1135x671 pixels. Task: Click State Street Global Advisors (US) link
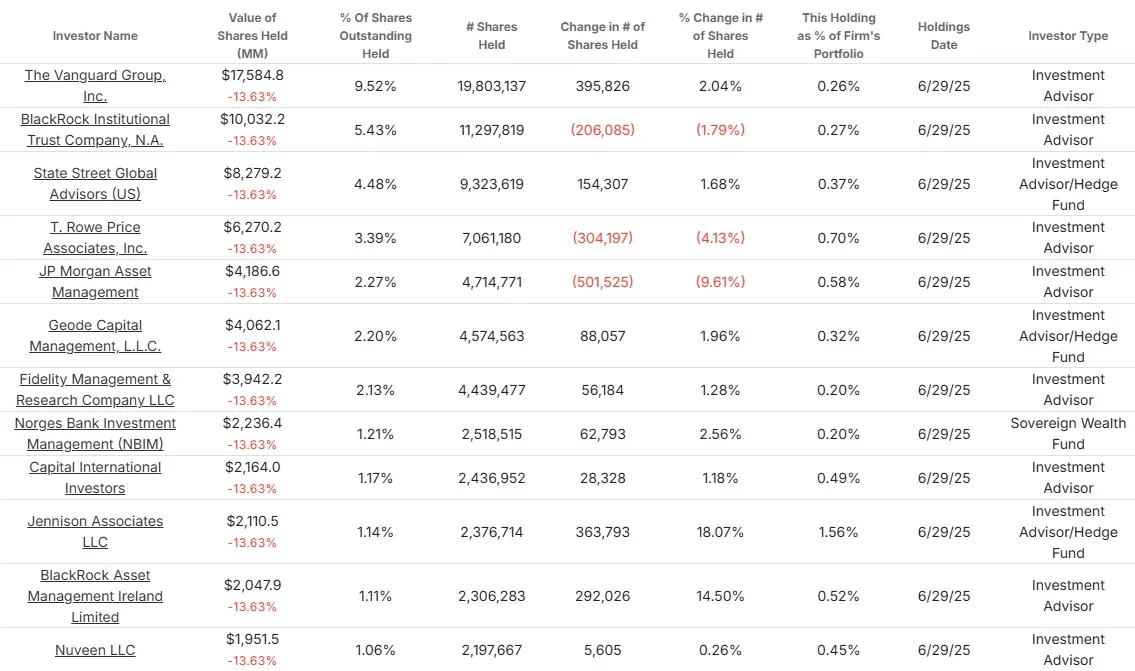pos(95,183)
